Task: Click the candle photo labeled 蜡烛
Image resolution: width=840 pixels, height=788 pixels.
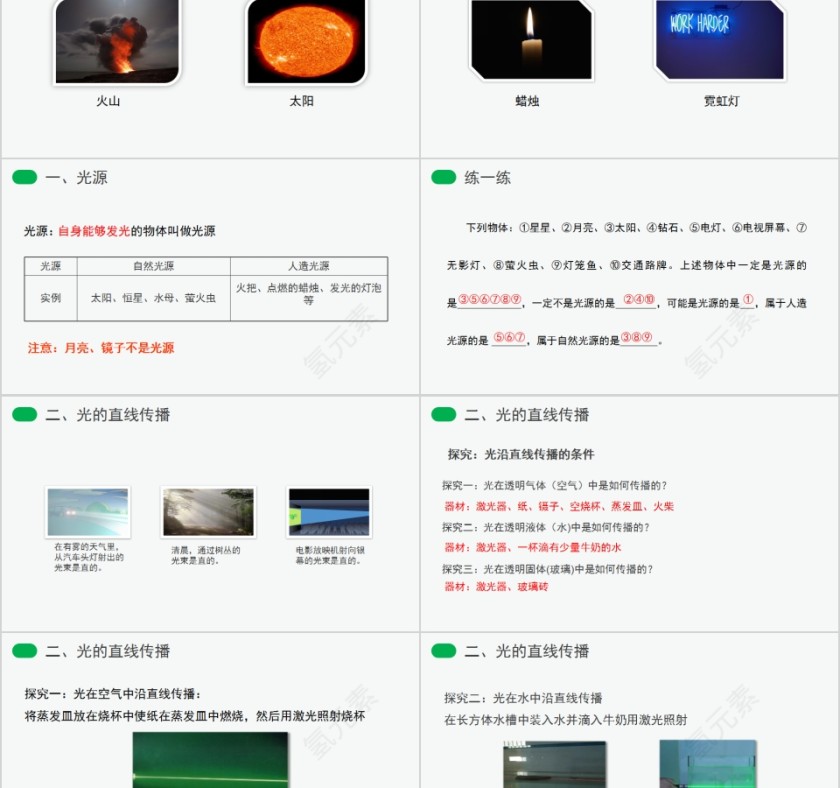Action: click(x=530, y=40)
